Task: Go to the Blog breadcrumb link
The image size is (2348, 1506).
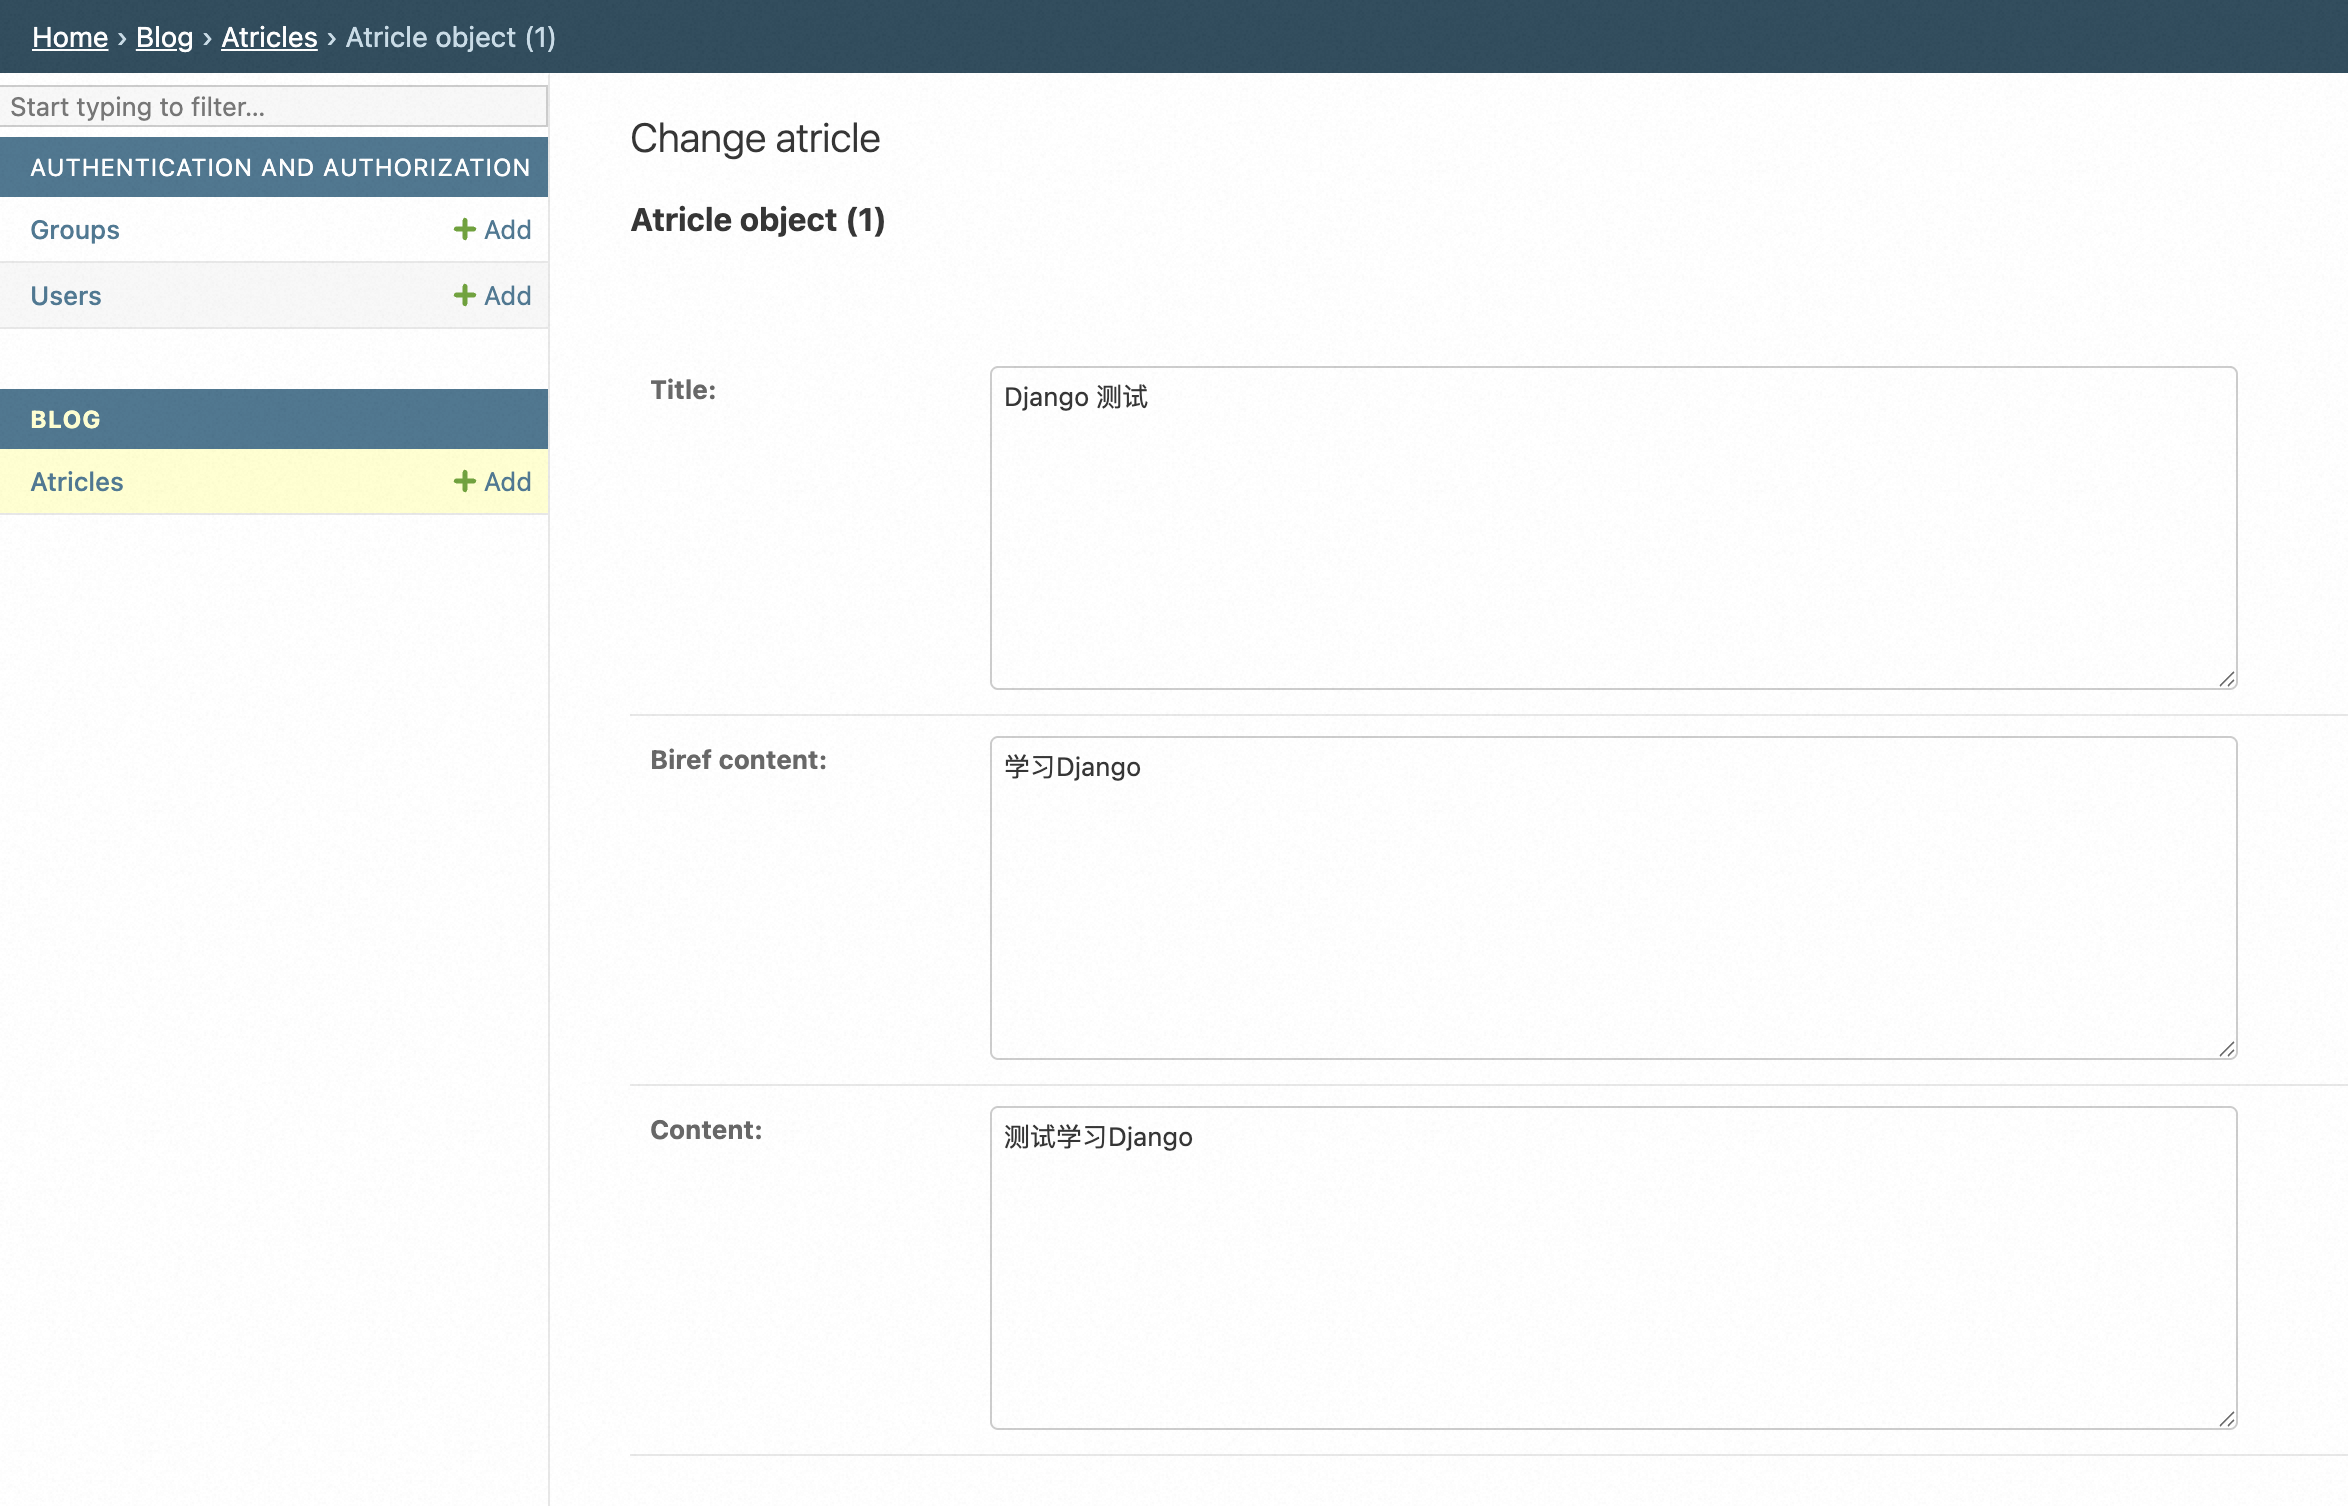Action: click(x=164, y=37)
